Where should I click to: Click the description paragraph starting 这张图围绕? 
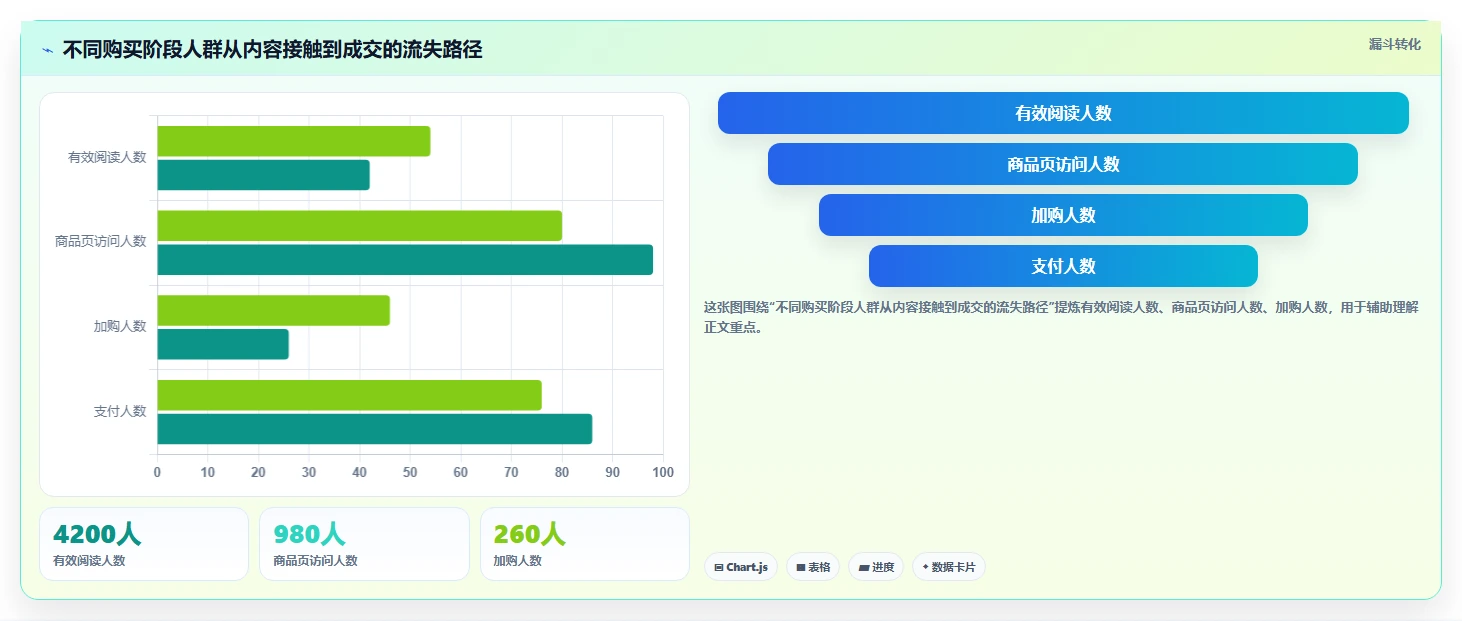[1061, 317]
